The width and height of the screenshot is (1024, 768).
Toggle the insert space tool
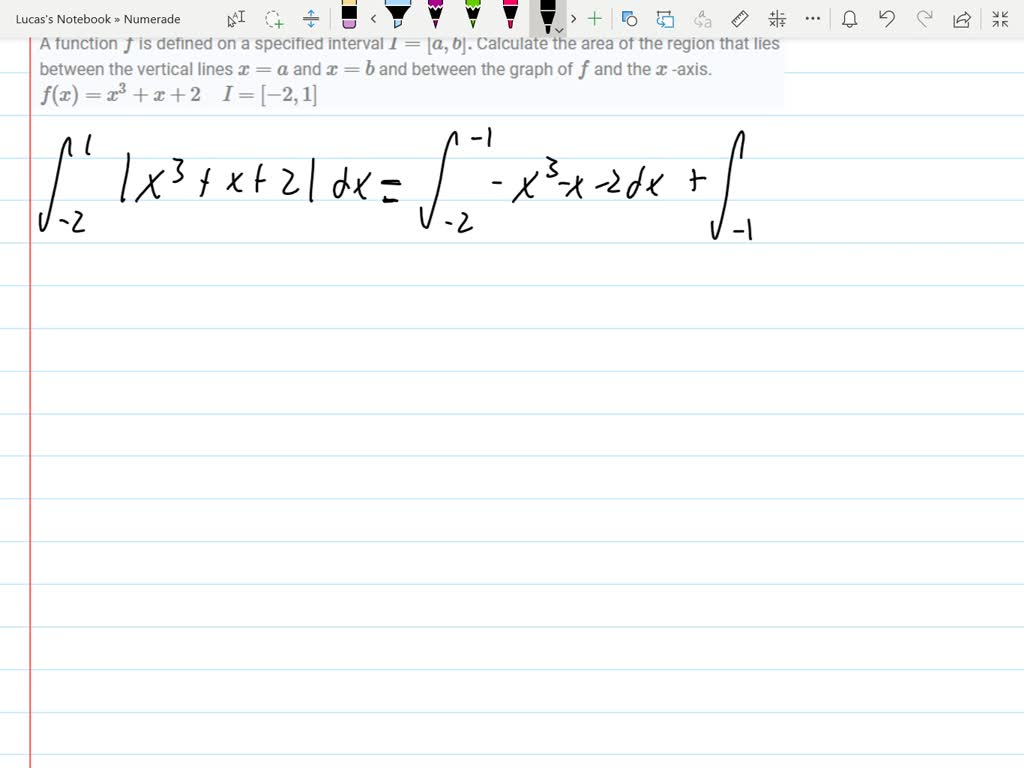(310, 17)
